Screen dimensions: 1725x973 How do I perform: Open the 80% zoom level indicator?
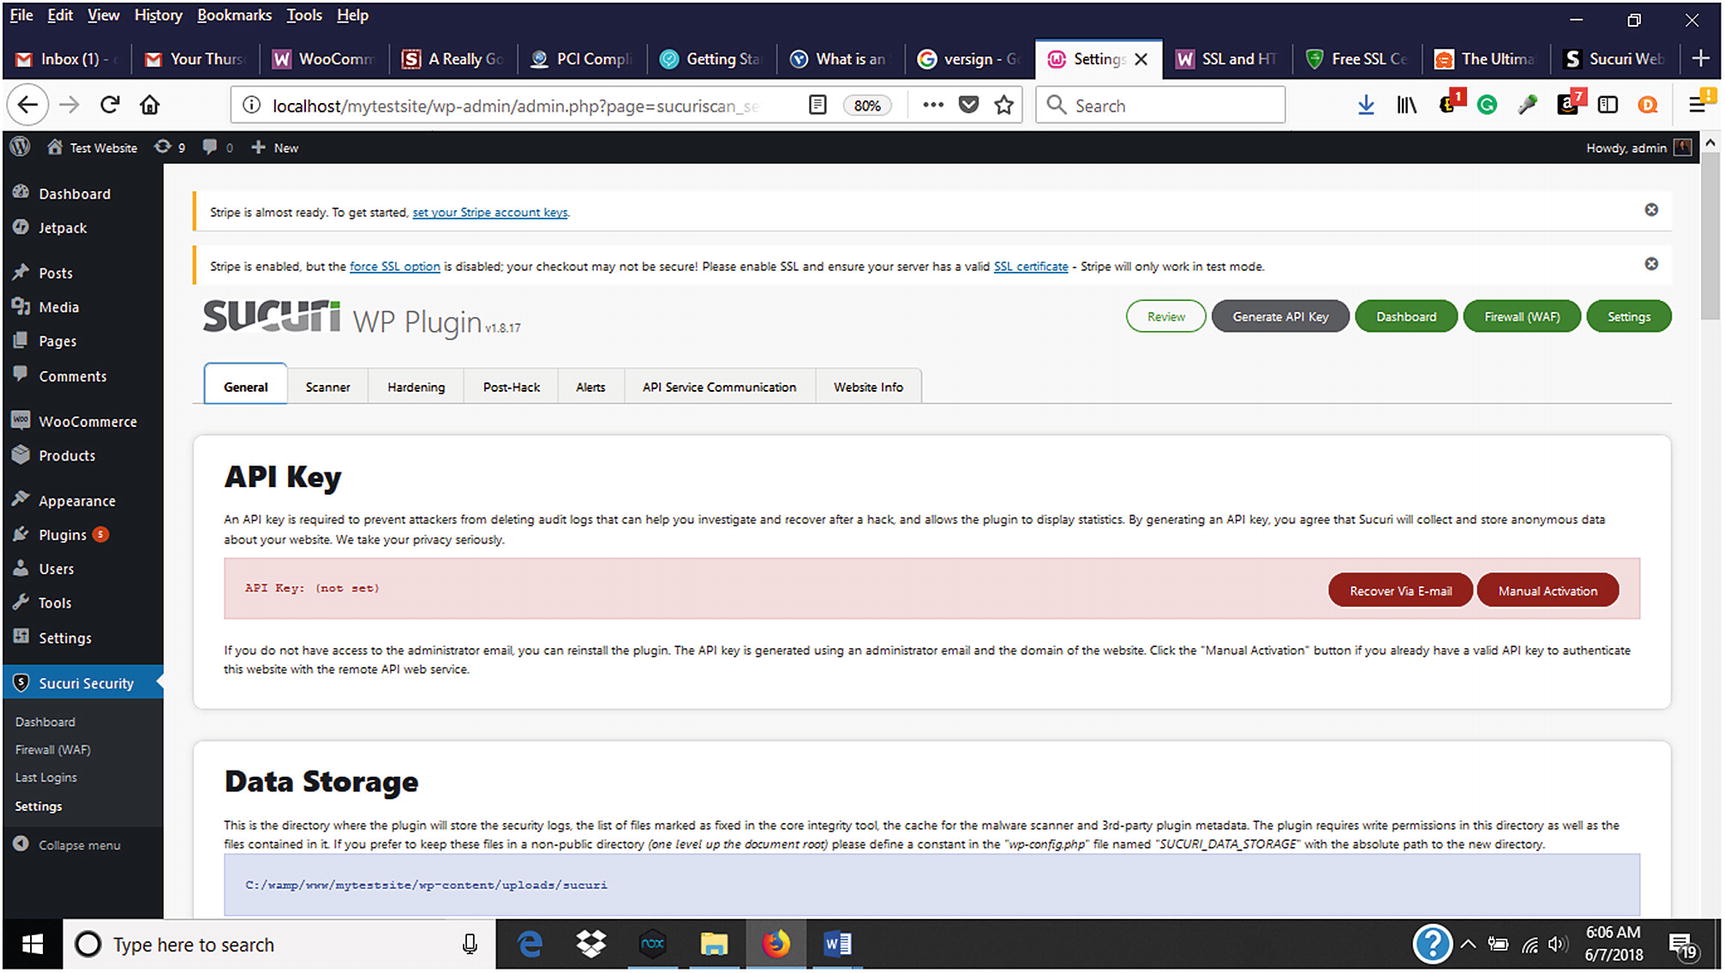click(x=867, y=105)
